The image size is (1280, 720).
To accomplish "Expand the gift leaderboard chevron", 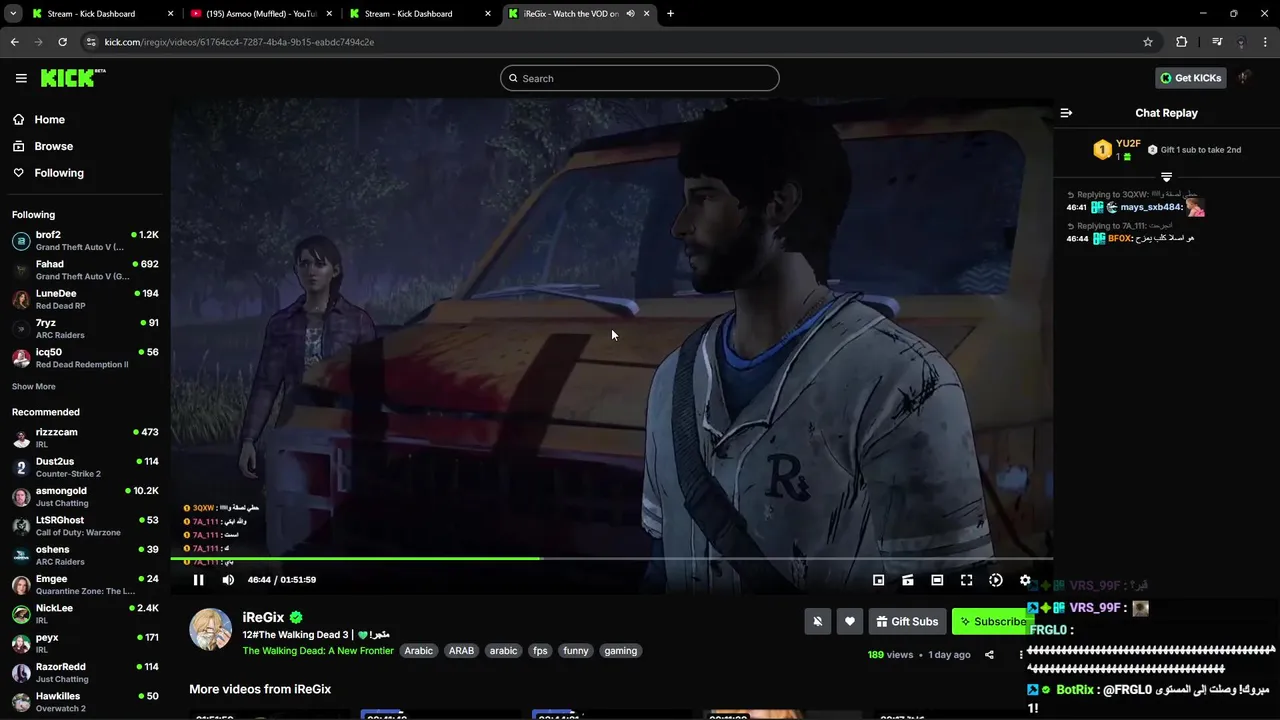I will point(1166,177).
